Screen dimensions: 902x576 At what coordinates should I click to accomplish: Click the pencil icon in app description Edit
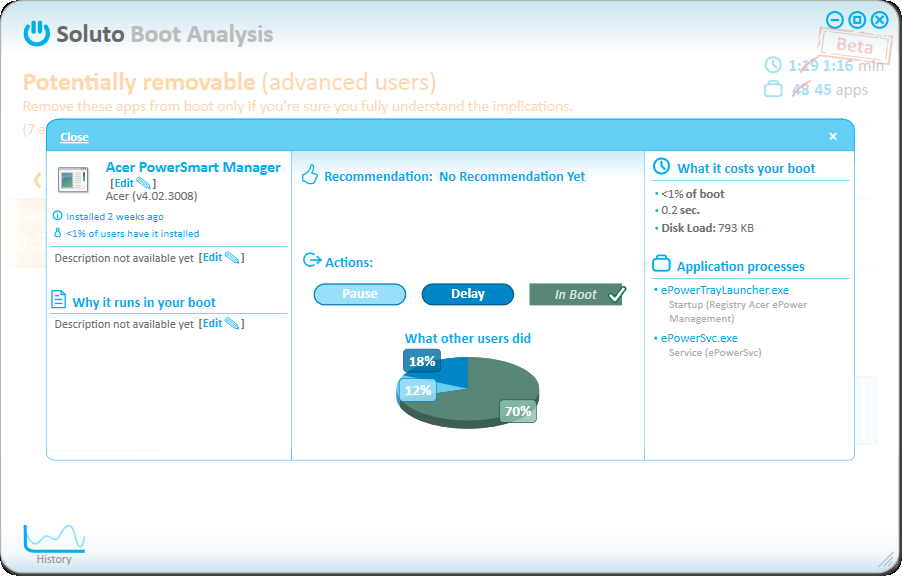click(x=232, y=258)
